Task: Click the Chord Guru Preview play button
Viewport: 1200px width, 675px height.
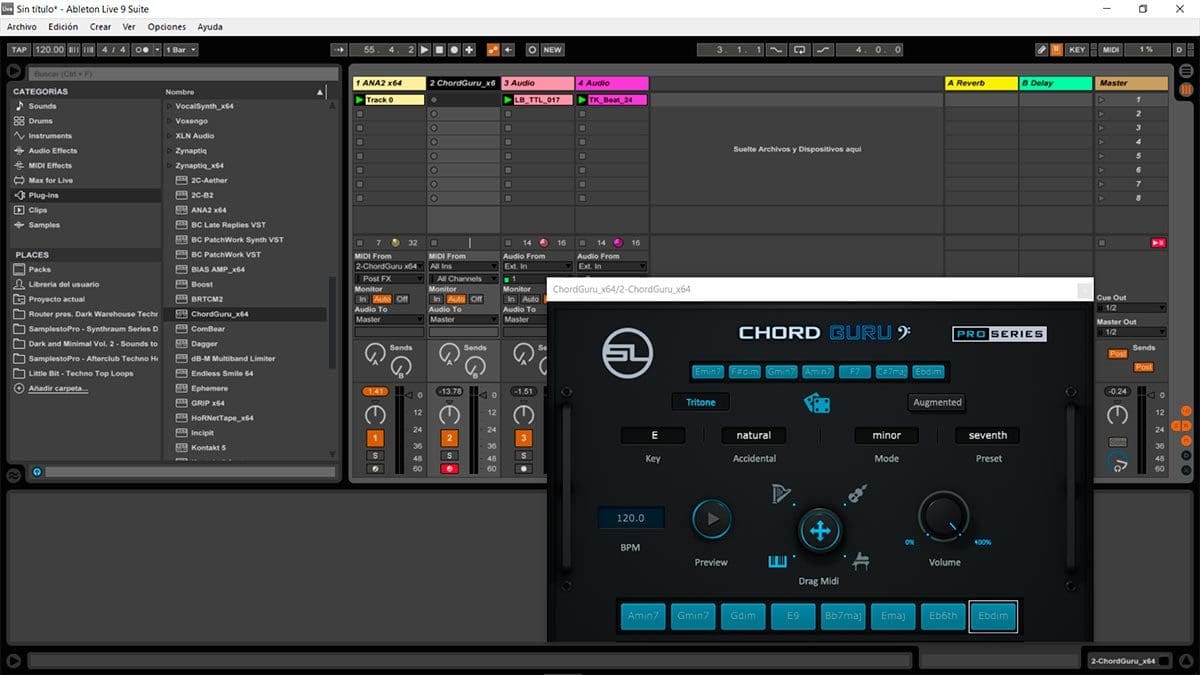Action: [x=712, y=519]
